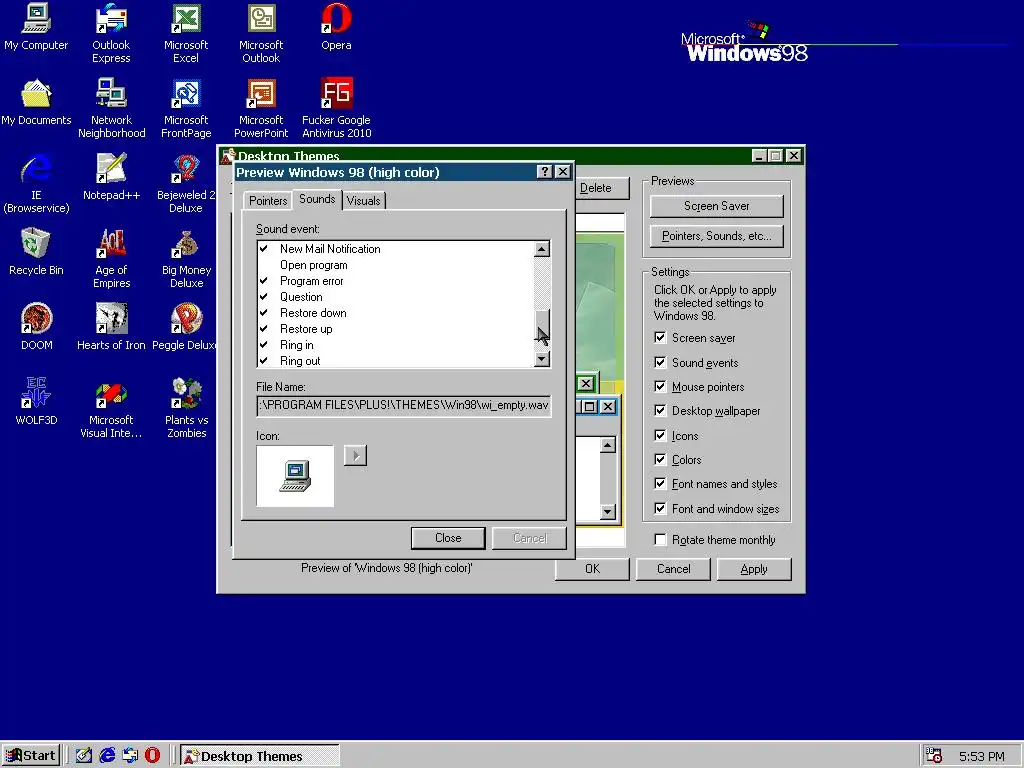The height and width of the screenshot is (768, 1024).
Task: Select the Microsoft FrontPage shortcut
Action: (x=186, y=108)
